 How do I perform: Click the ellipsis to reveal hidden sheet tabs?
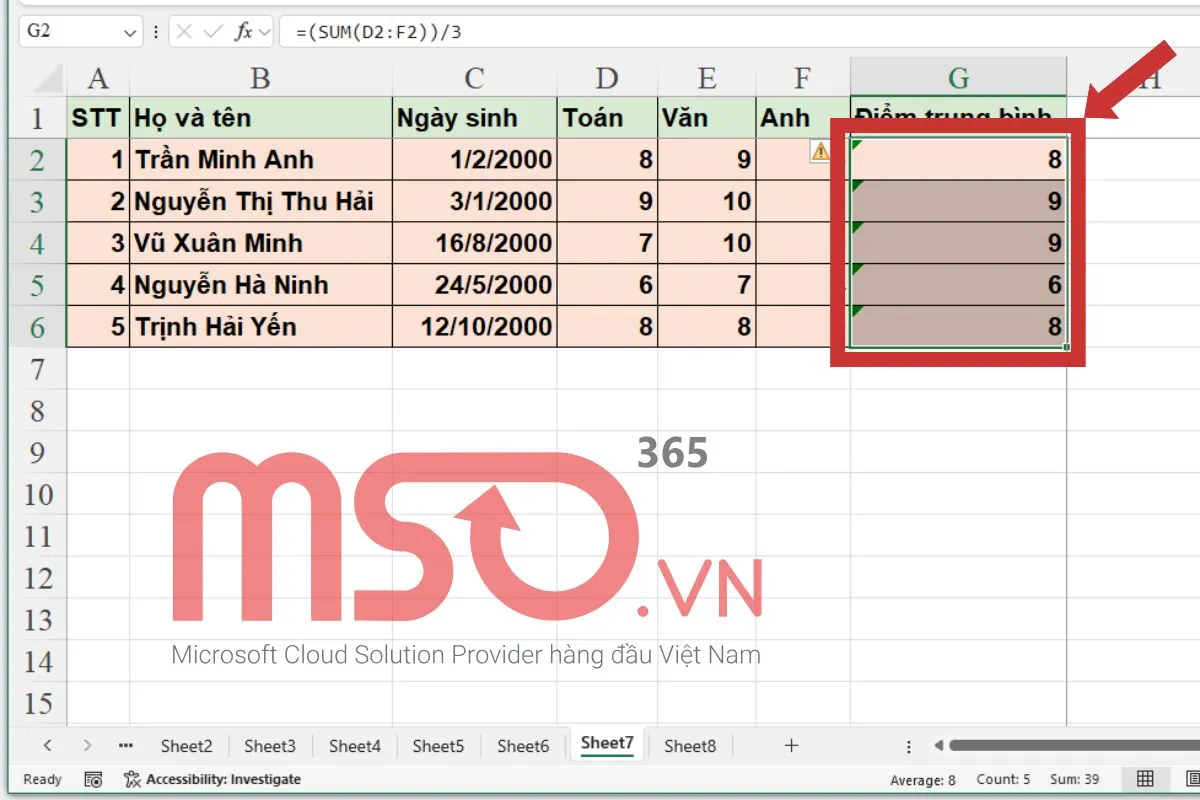point(124,745)
